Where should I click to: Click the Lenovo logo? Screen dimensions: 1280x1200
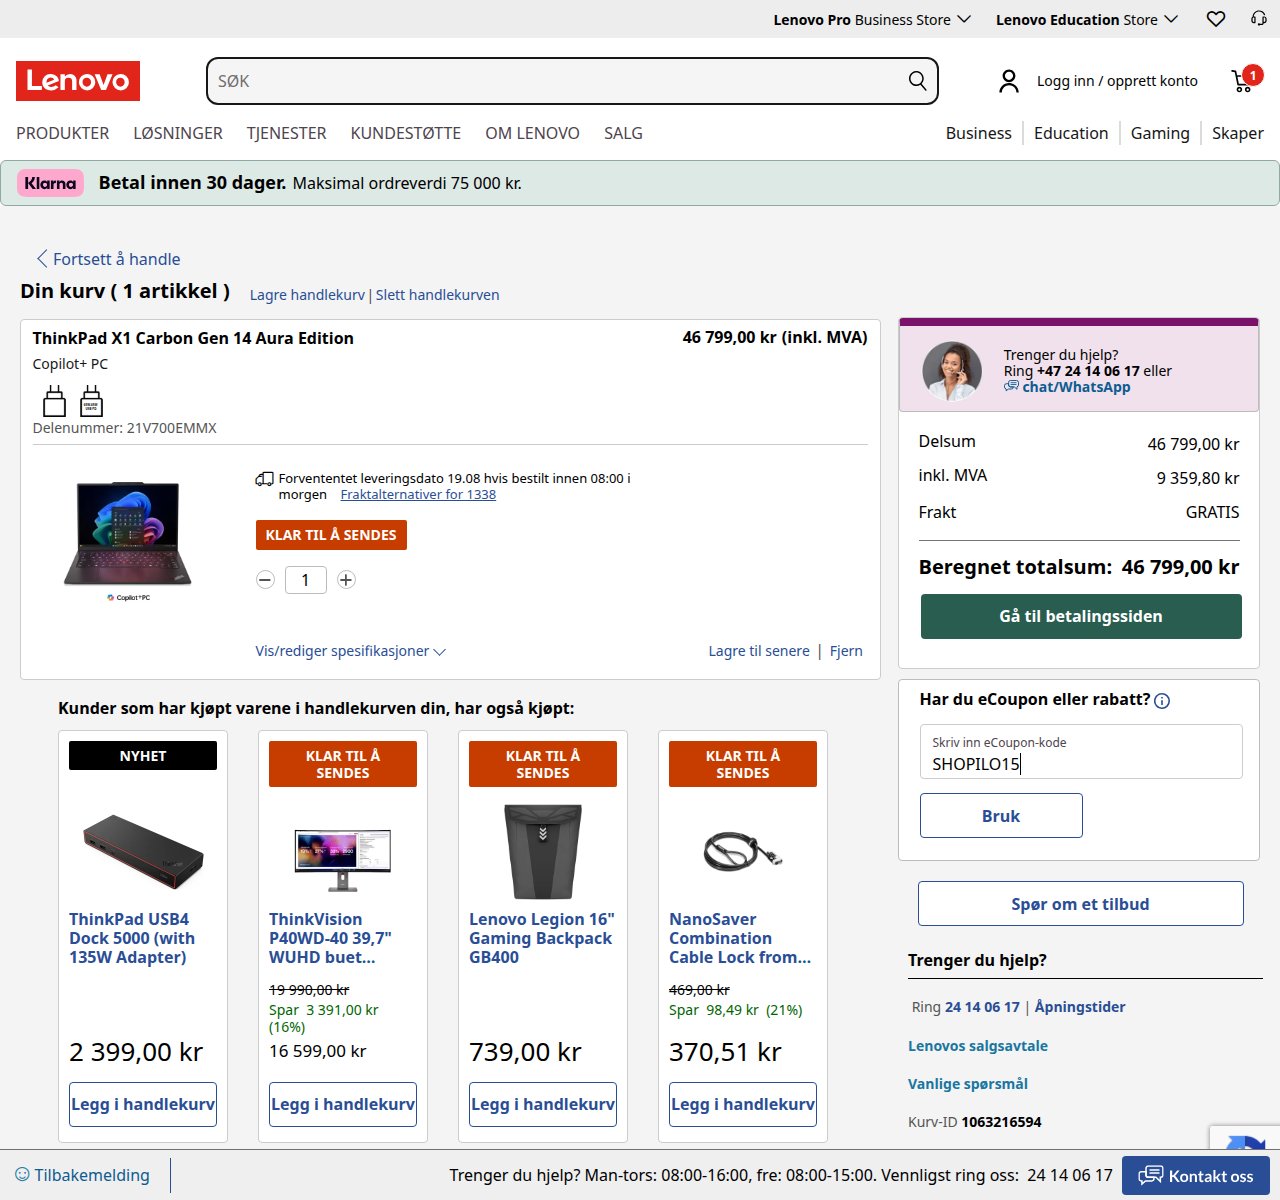(x=78, y=81)
